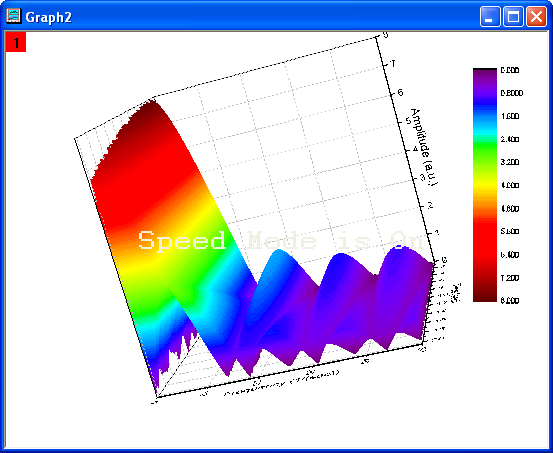Maximize the Graph2 window

(513, 17)
